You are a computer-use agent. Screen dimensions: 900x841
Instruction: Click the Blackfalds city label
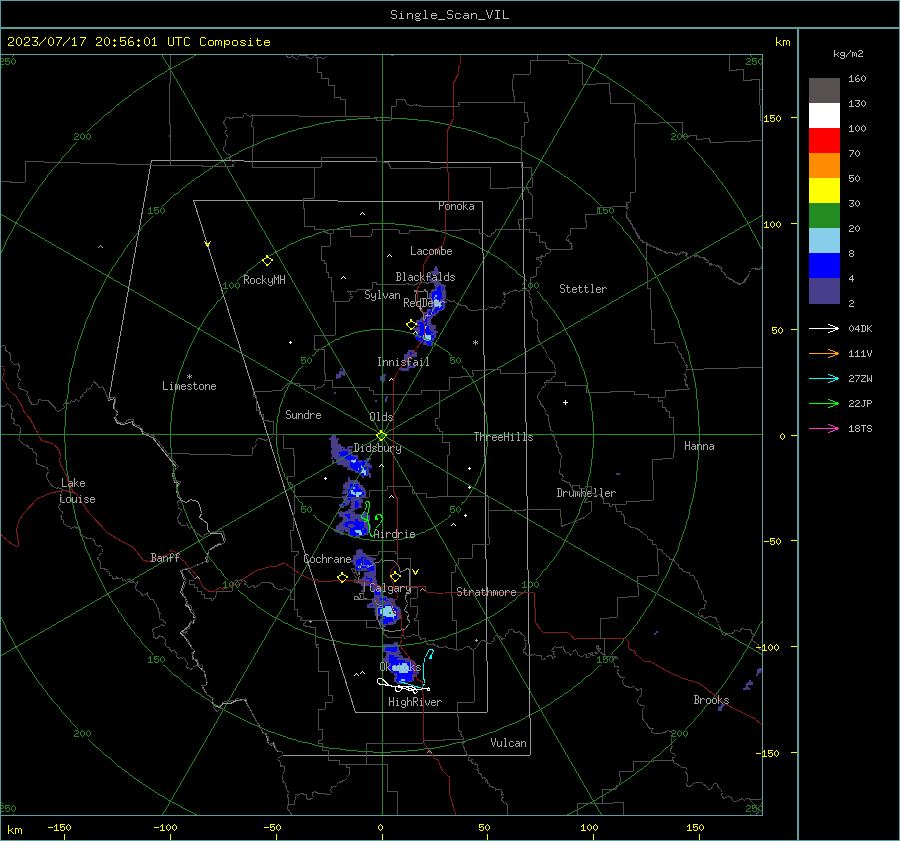point(425,277)
